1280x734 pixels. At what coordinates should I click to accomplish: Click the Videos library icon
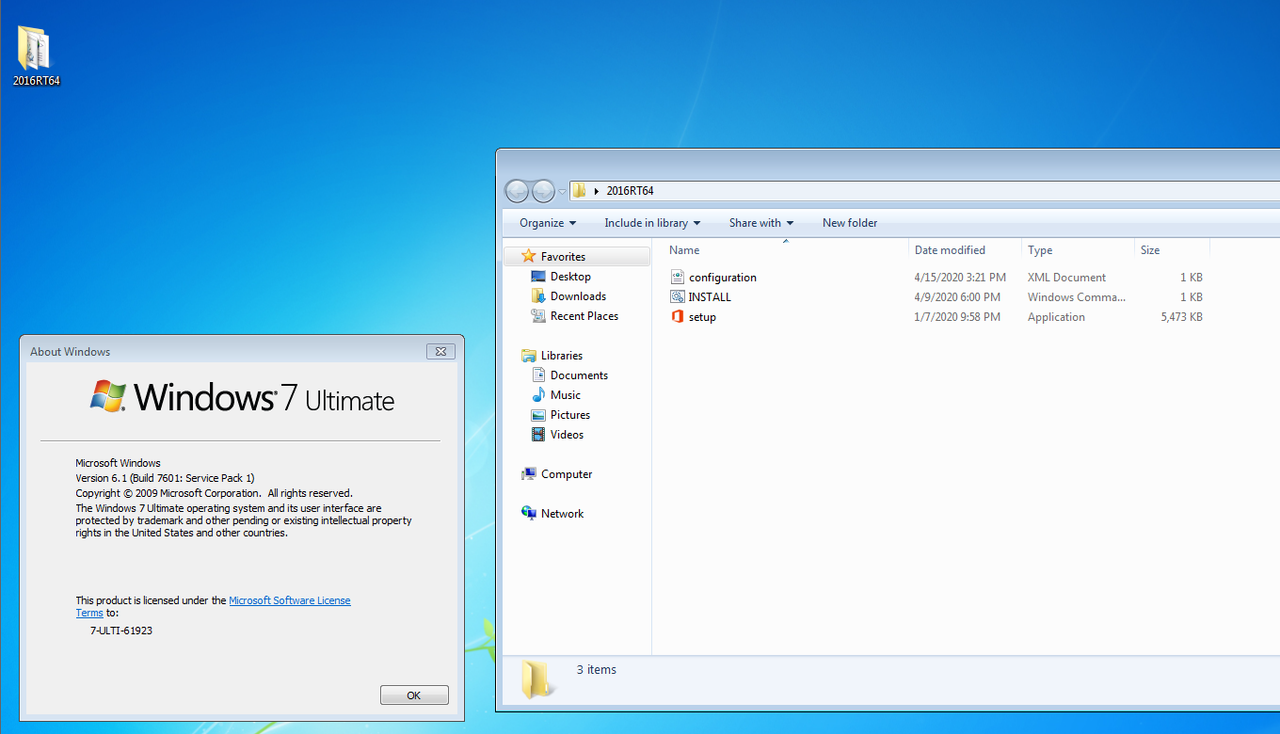pyautogui.click(x=539, y=435)
